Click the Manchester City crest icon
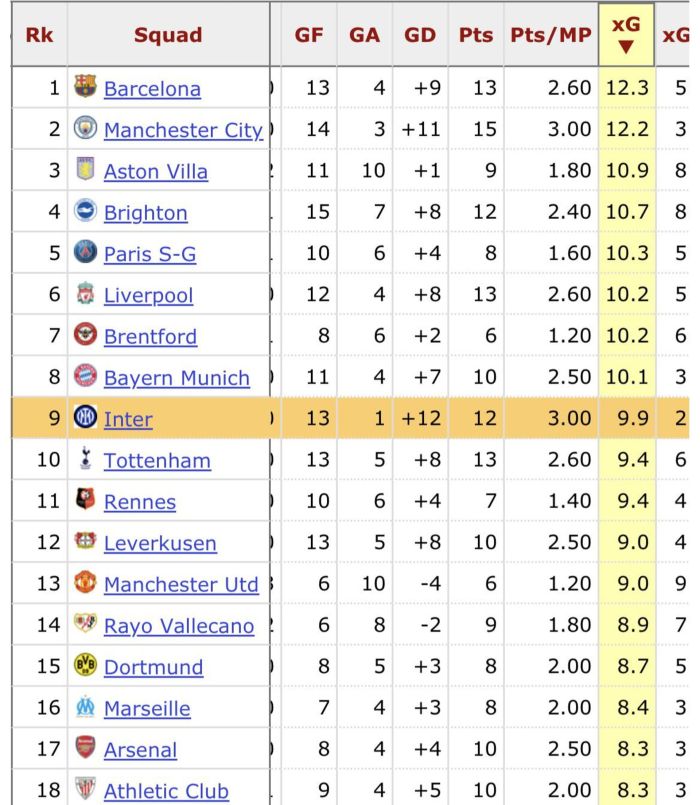The height and width of the screenshot is (805, 700). (x=85, y=128)
